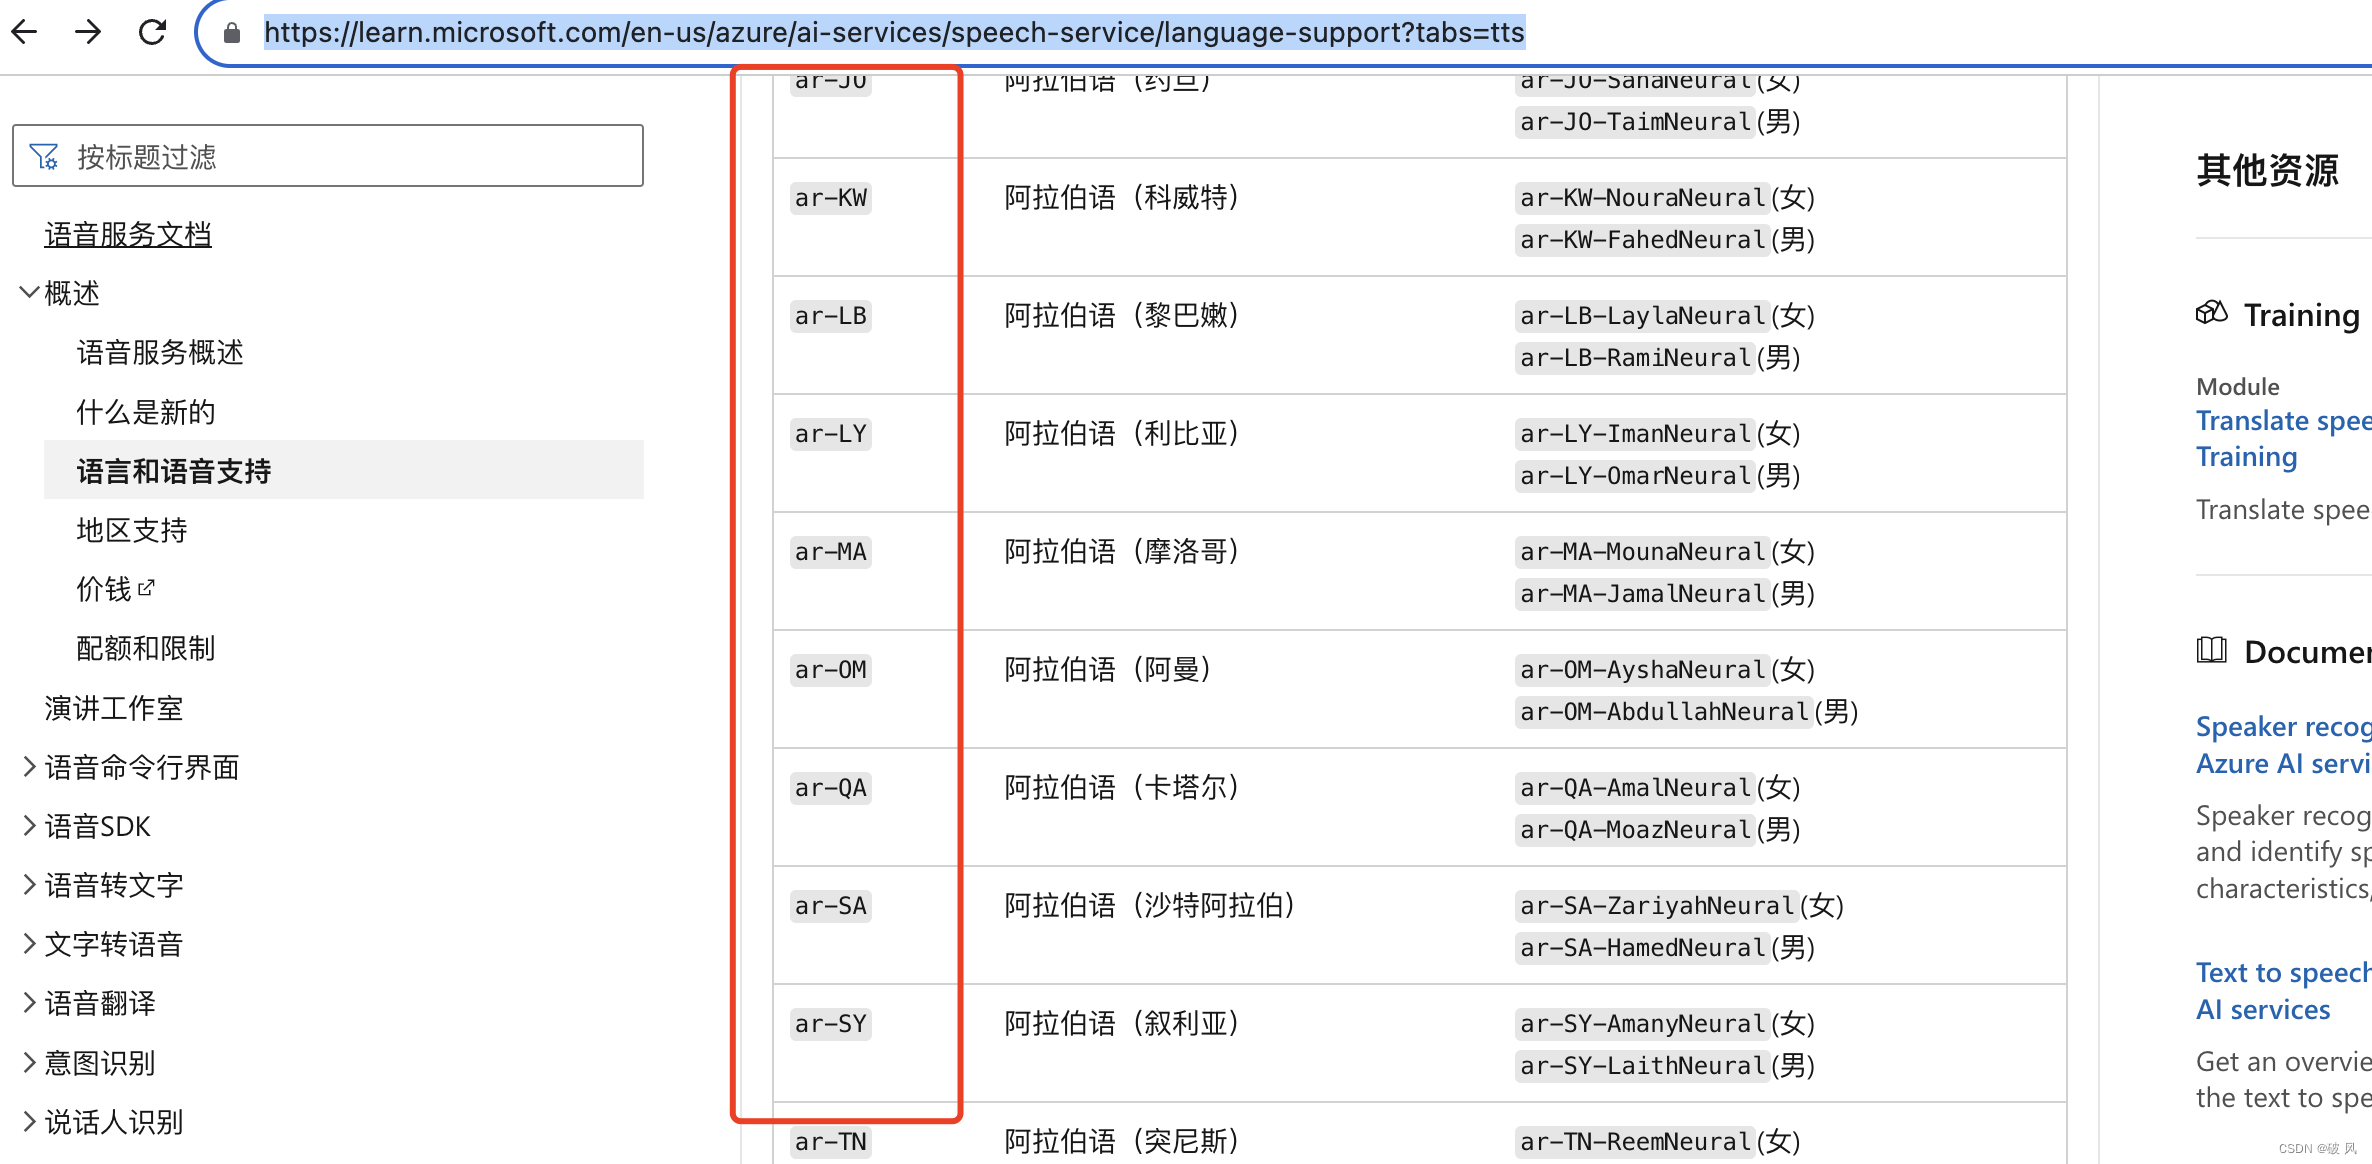Screen dimensions: 2372x1164
Task: Open the 地区支持 page
Action: (x=131, y=530)
